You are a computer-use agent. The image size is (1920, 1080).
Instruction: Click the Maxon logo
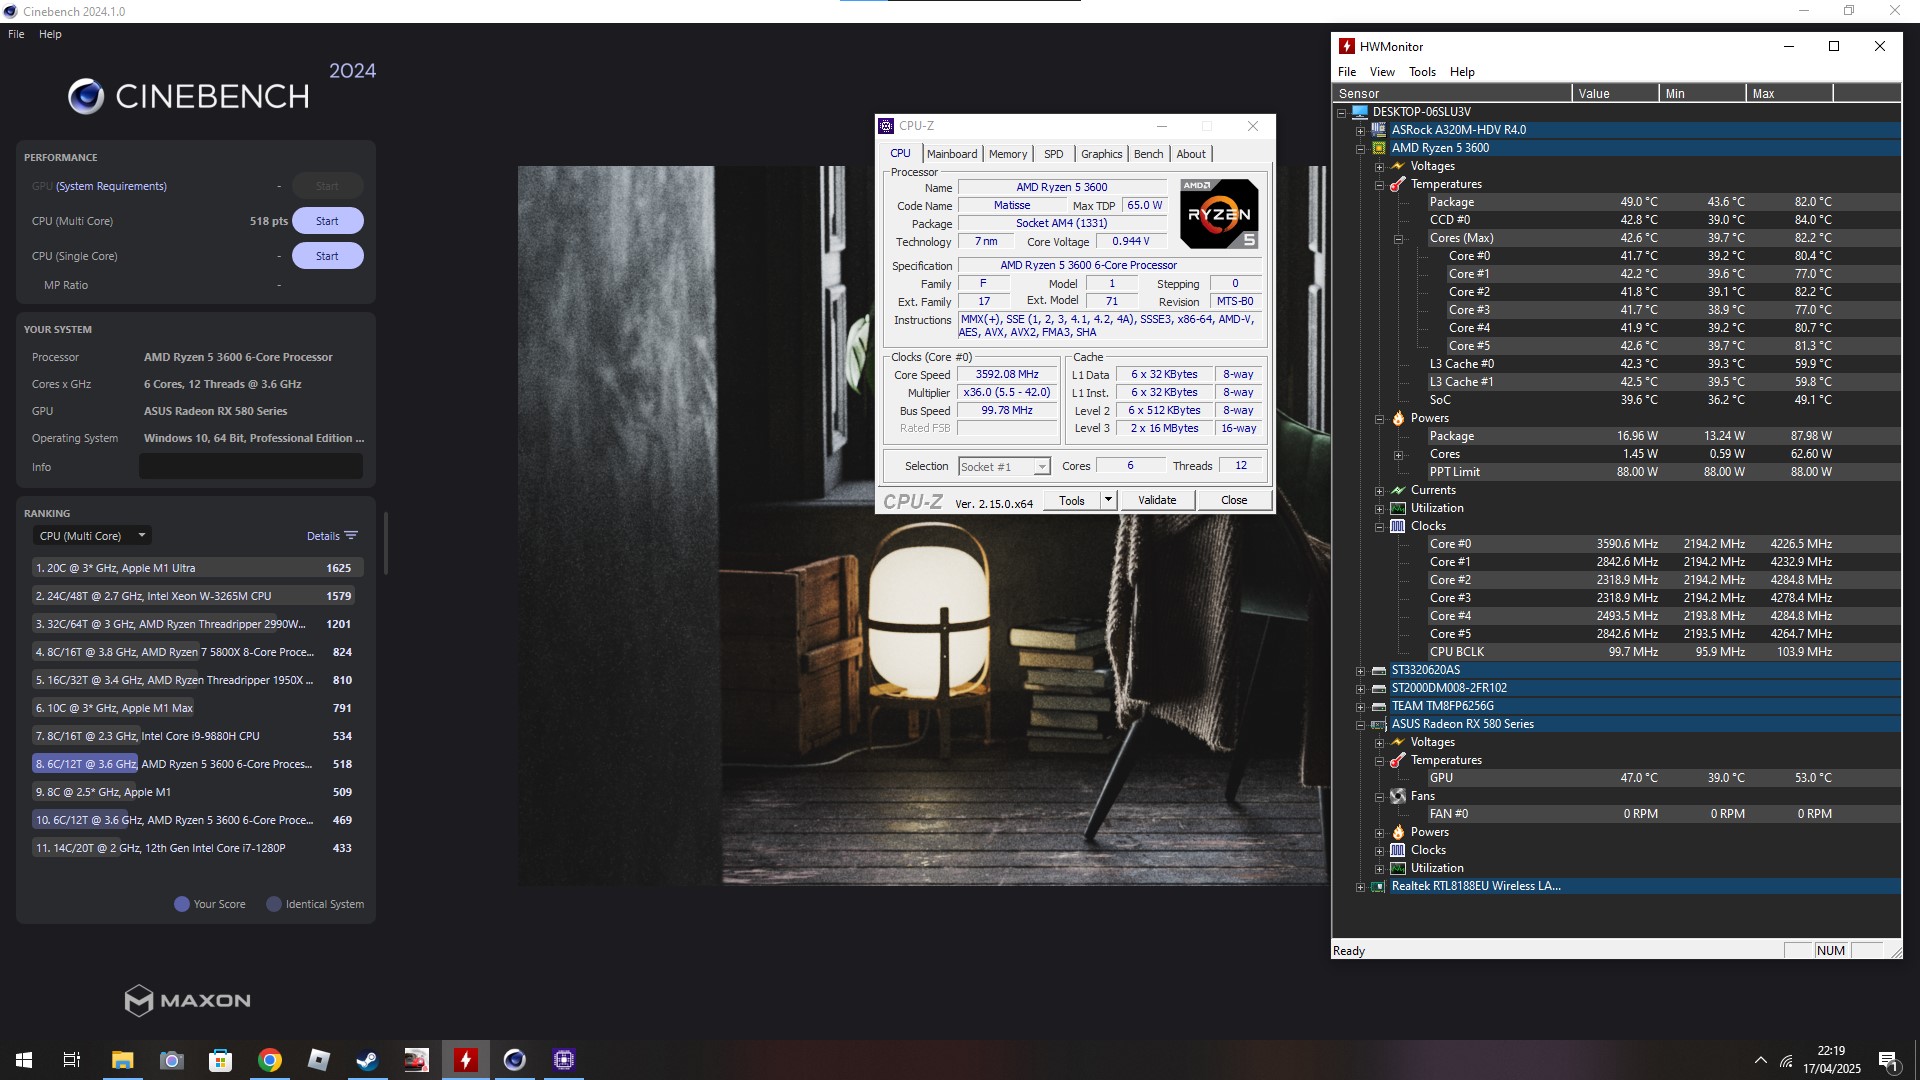point(187,1000)
